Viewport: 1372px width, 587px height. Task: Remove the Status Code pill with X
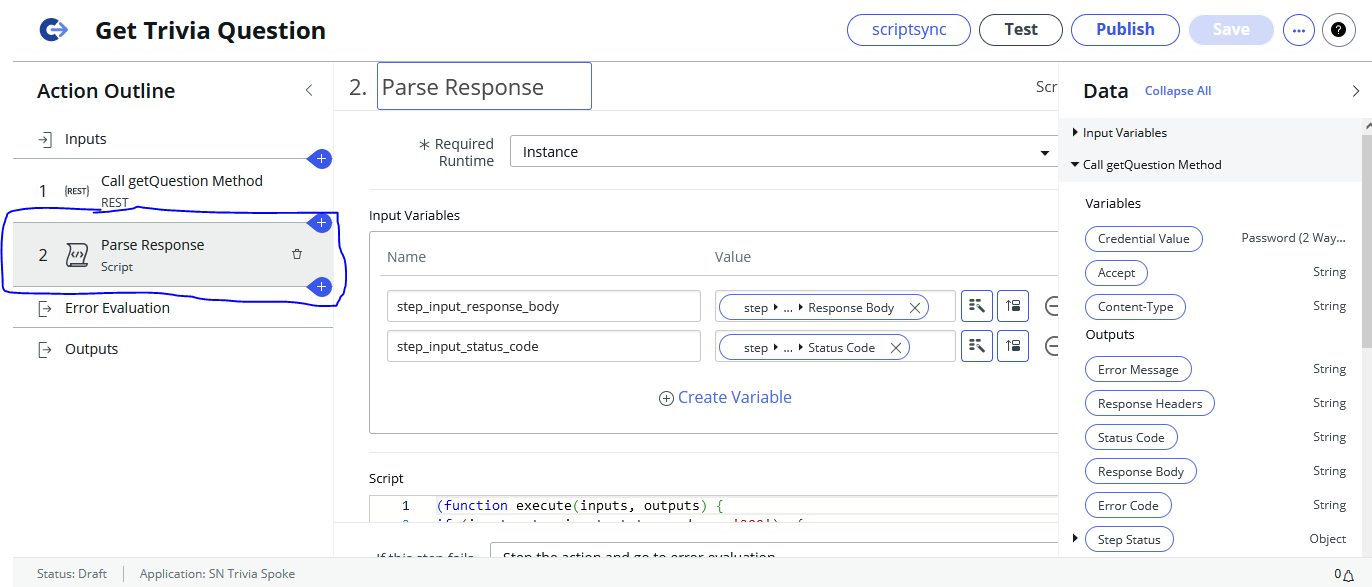coord(896,348)
